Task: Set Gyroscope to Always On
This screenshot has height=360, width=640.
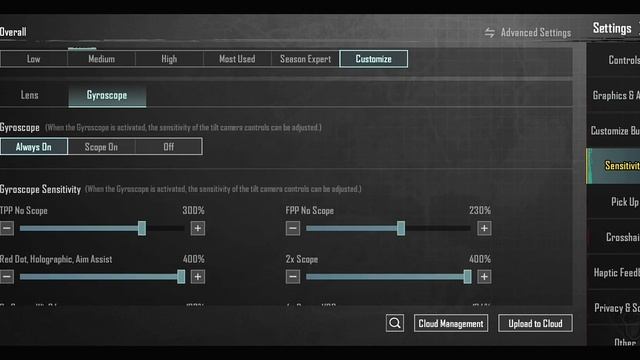Action: coord(33,147)
